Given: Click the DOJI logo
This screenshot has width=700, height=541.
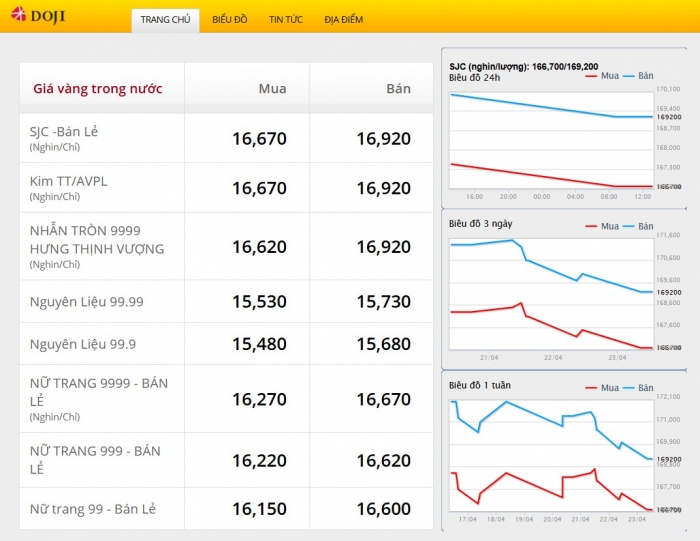Looking at the screenshot, I should coord(38,17).
